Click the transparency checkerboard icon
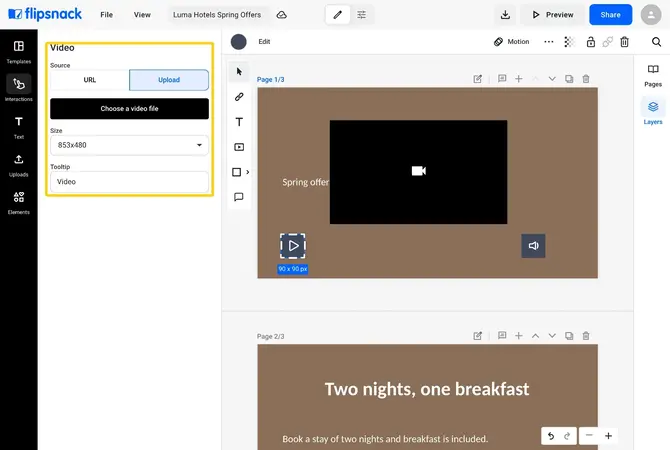Viewport: 670px width, 450px height. click(x=569, y=41)
